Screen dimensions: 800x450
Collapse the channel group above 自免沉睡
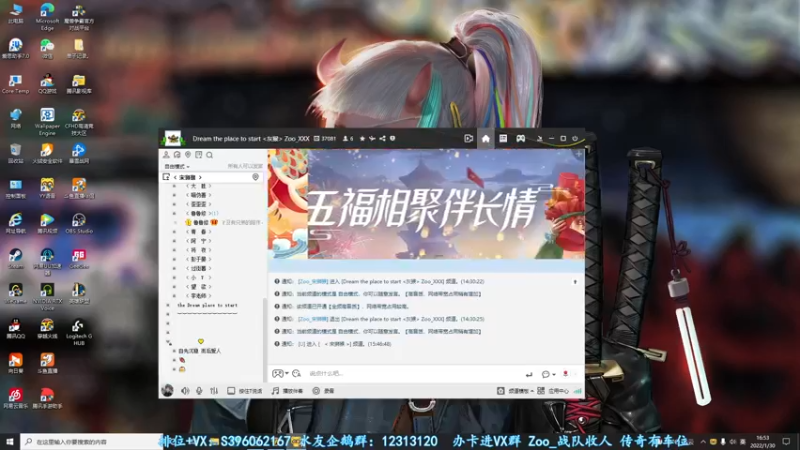tap(168, 342)
